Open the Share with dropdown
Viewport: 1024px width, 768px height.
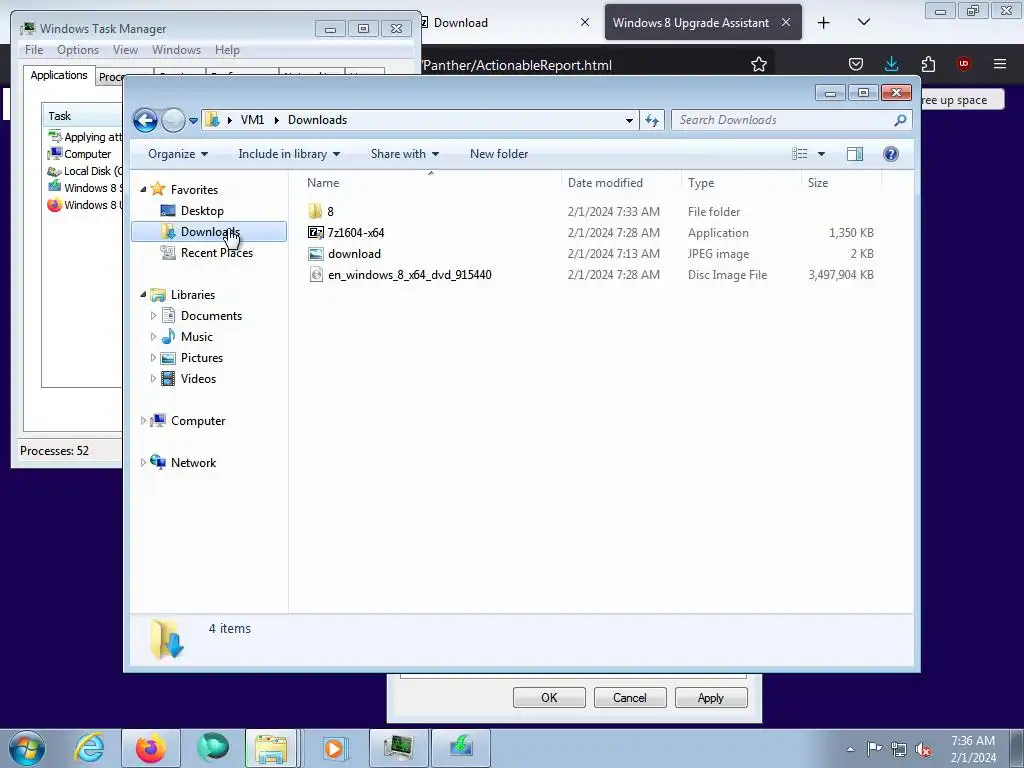405,154
